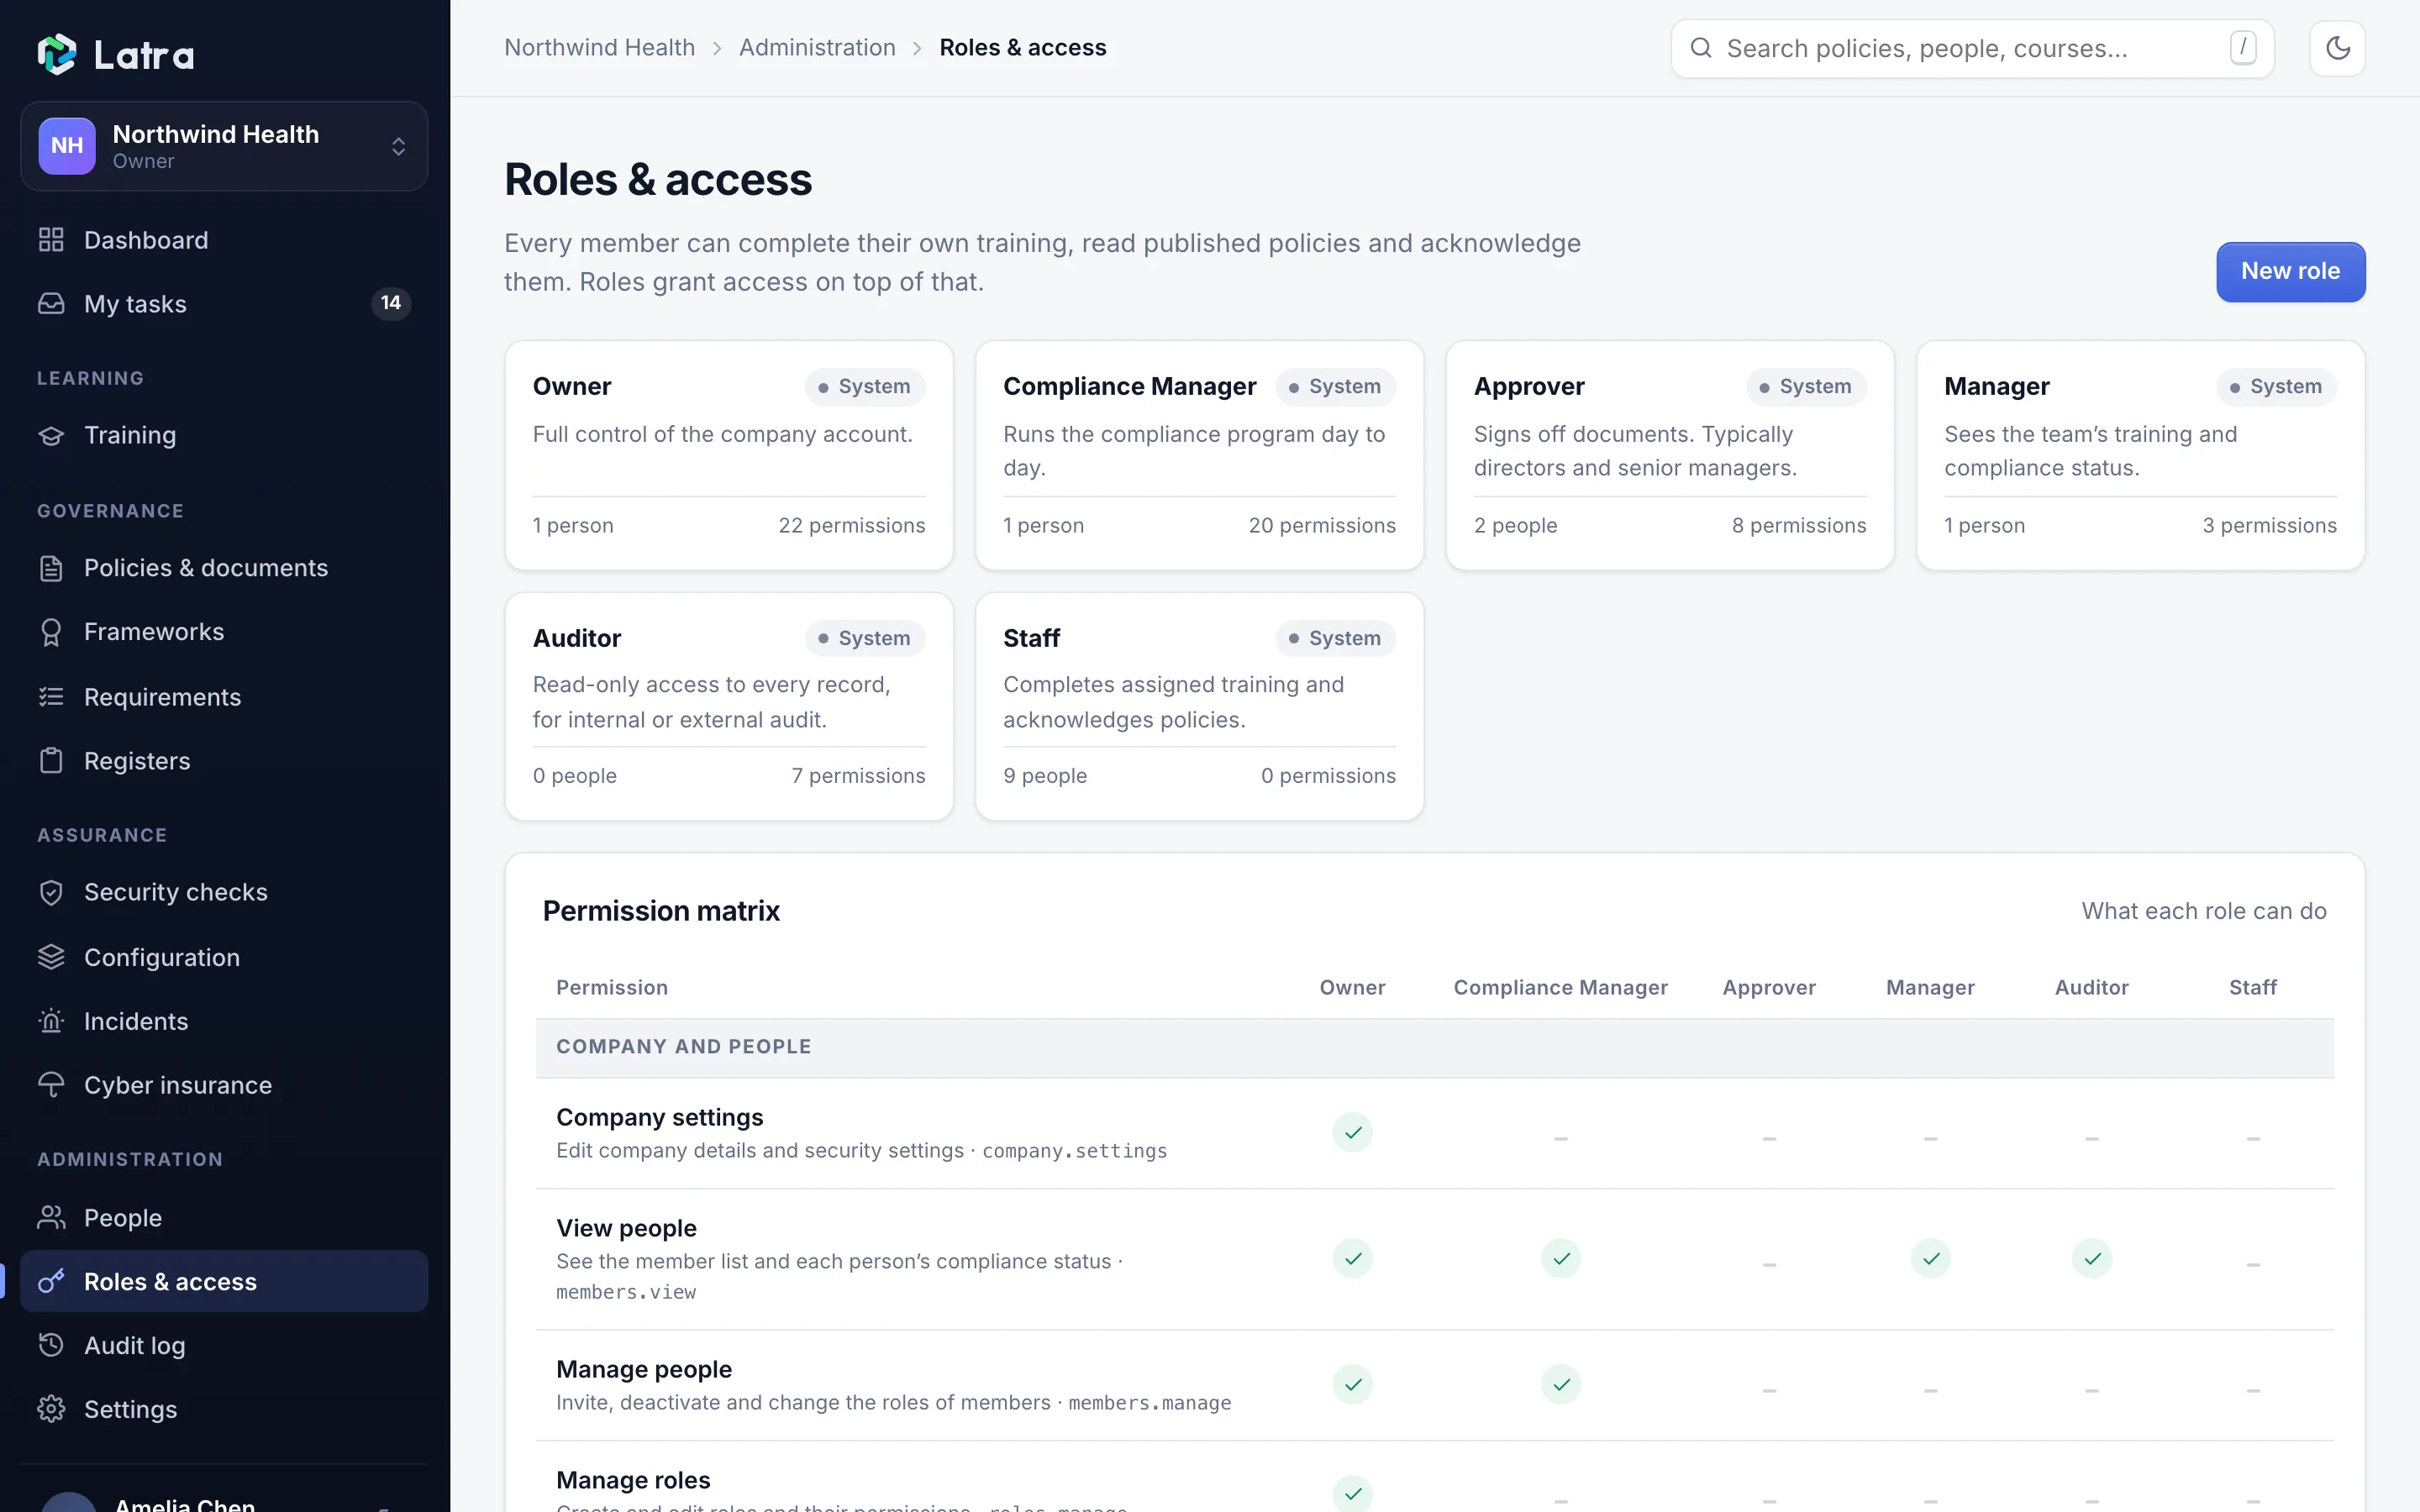Click the Policies & documents file icon

point(51,568)
